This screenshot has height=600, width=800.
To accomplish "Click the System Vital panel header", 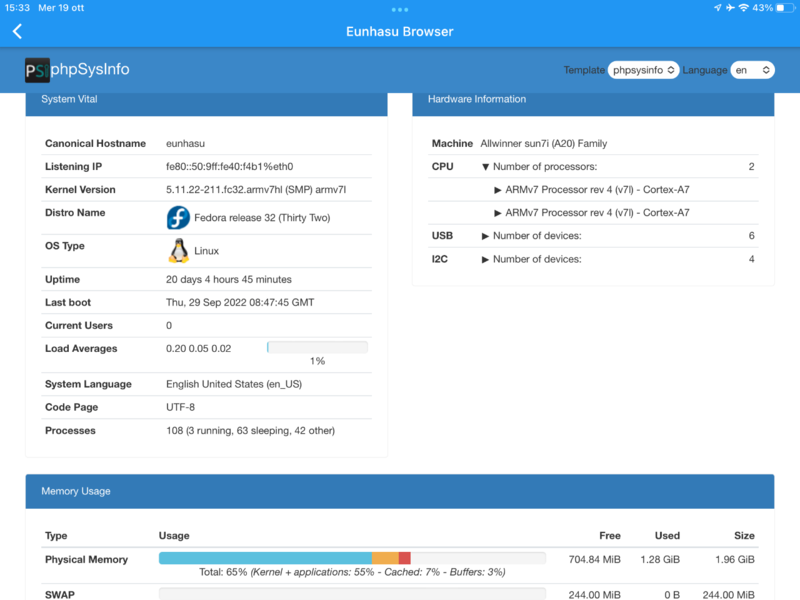I will (206, 100).
